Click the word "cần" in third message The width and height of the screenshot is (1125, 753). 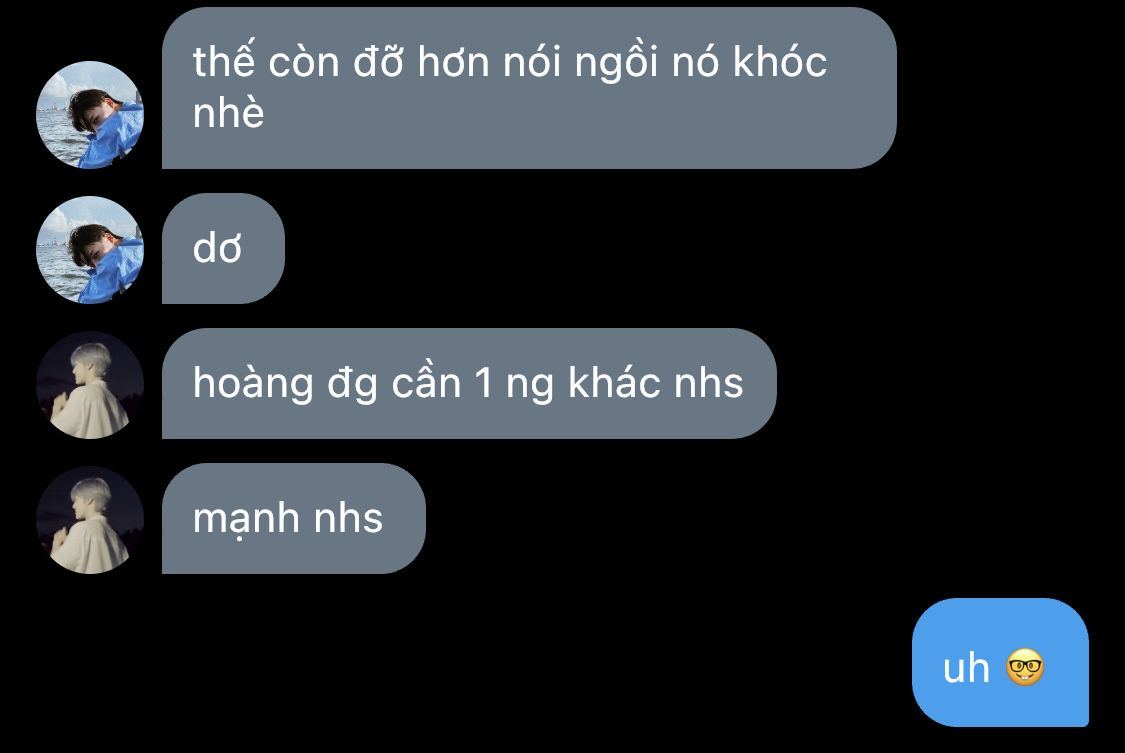[x=426, y=383]
